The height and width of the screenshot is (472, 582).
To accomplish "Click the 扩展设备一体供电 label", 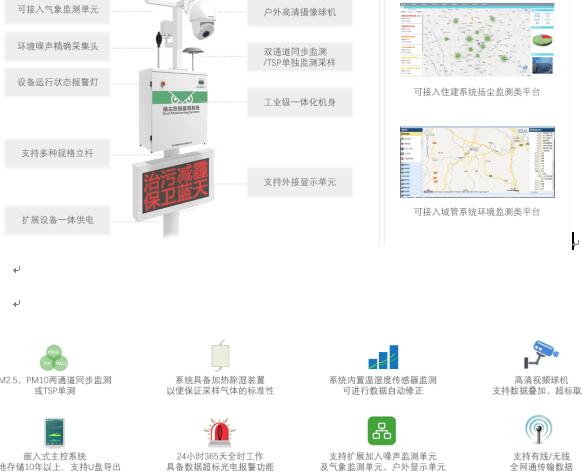I will point(58,220).
